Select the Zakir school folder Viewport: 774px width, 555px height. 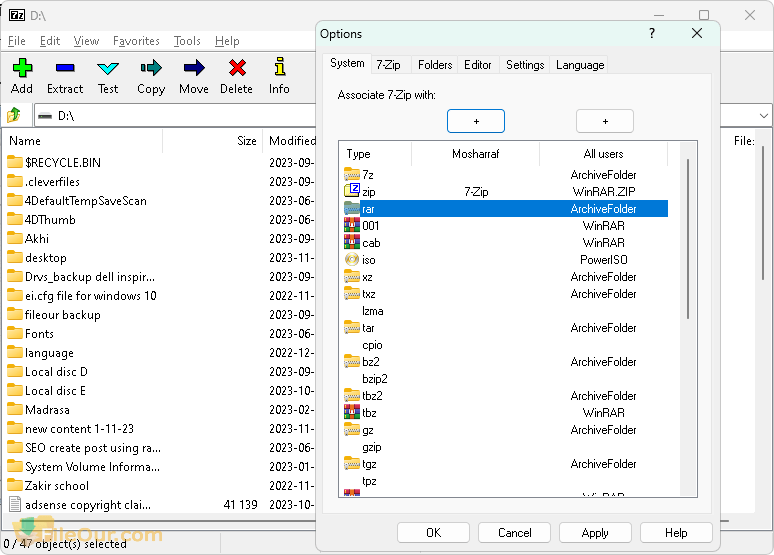point(57,485)
